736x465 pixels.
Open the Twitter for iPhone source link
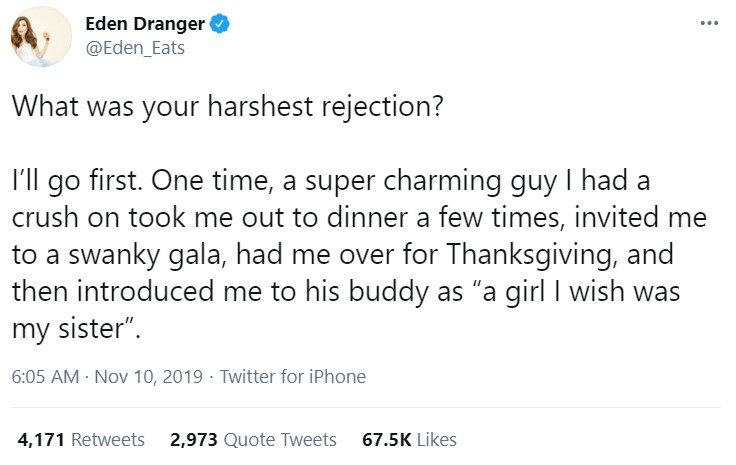292,377
